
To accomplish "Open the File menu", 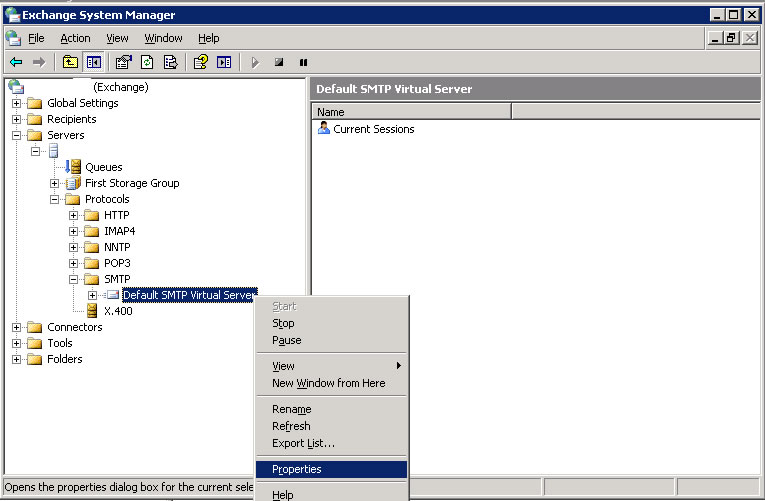I will (36, 38).
